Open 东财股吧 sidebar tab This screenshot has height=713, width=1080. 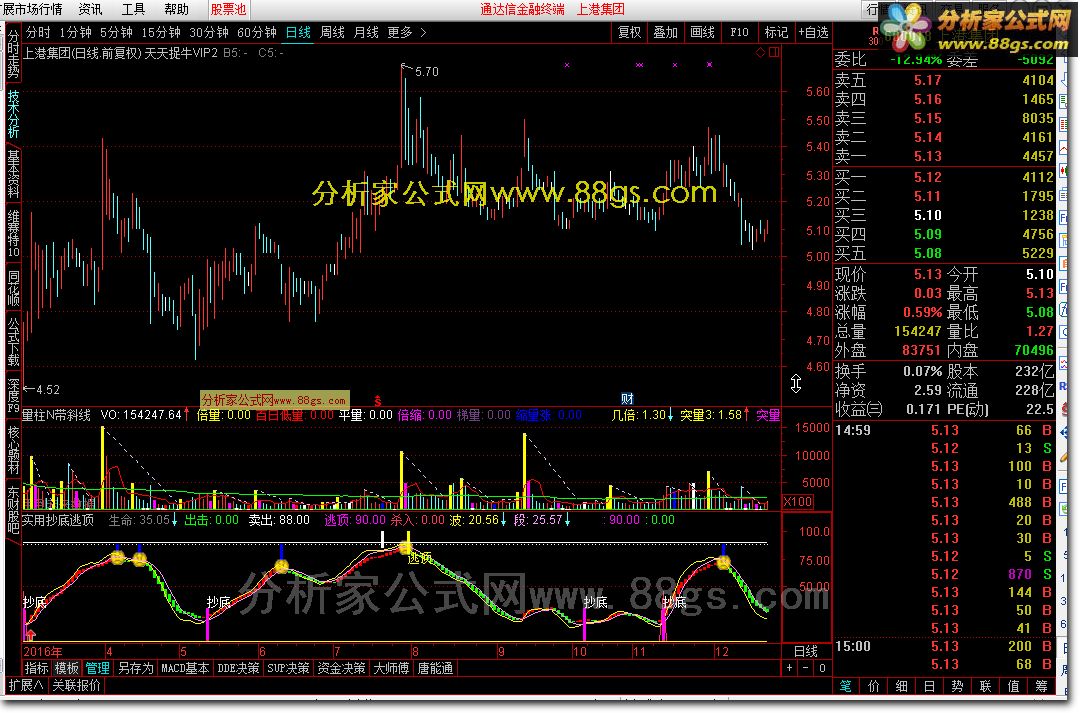point(13,510)
